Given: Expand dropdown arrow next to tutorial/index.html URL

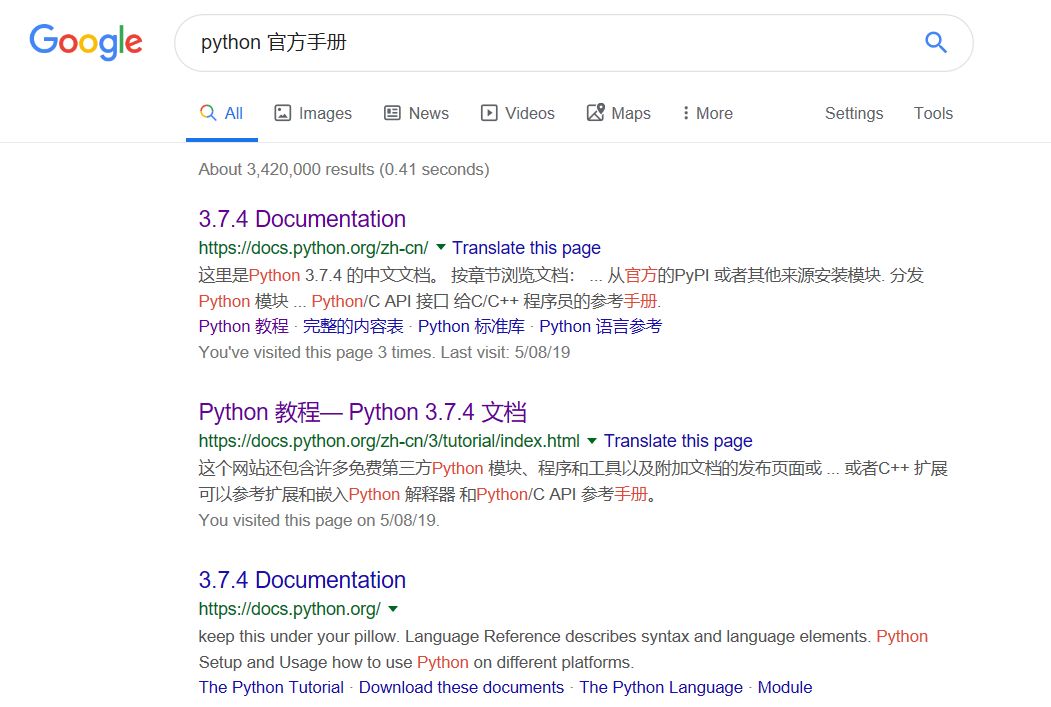Looking at the screenshot, I should [x=592, y=441].
